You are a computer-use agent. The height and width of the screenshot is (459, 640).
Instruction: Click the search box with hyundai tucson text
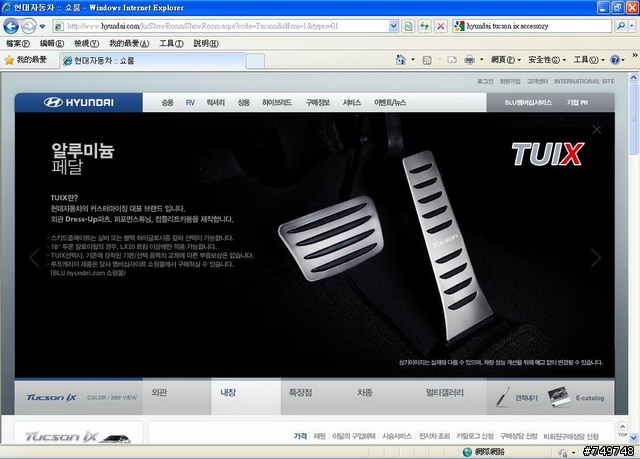[532, 26]
